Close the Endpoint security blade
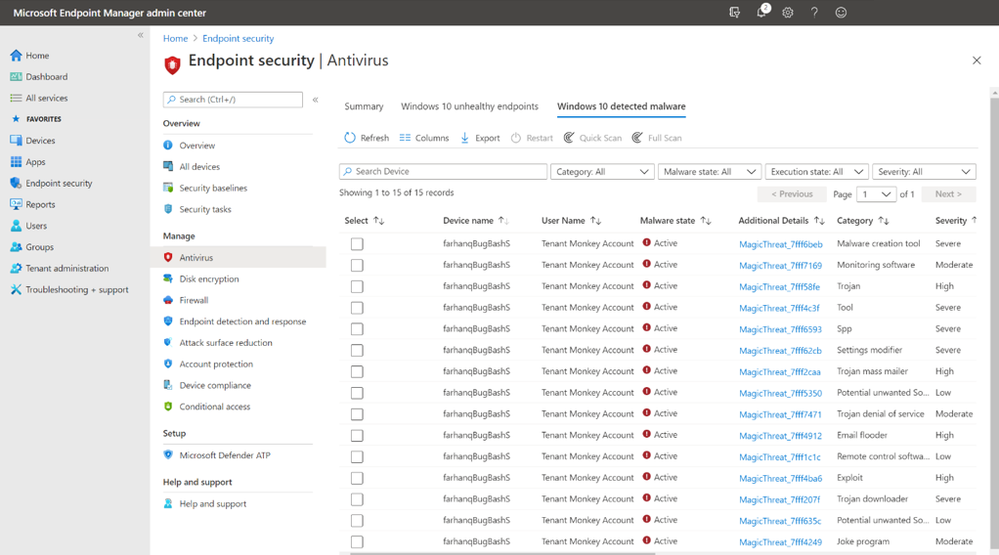The height and width of the screenshot is (555, 999). click(977, 61)
